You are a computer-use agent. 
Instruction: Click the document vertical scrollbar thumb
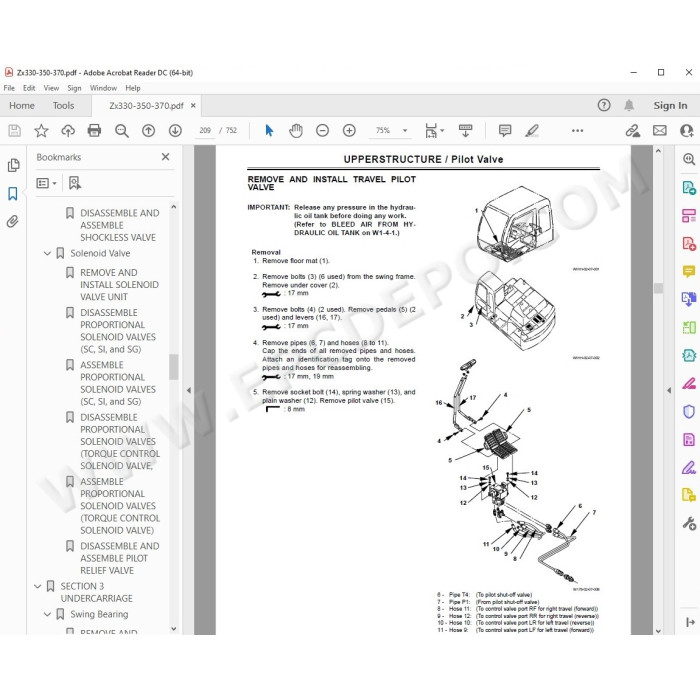point(658,288)
